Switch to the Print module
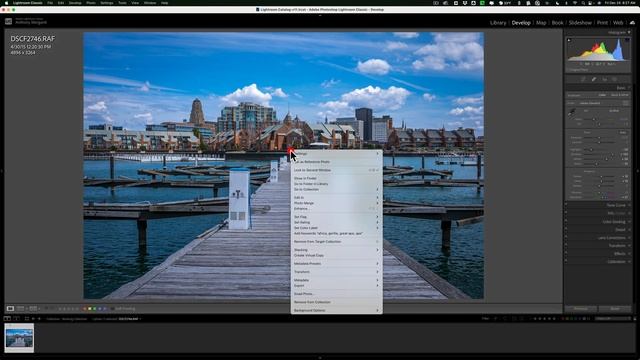The height and width of the screenshot is (360, 640). click(x=602, y=23)
